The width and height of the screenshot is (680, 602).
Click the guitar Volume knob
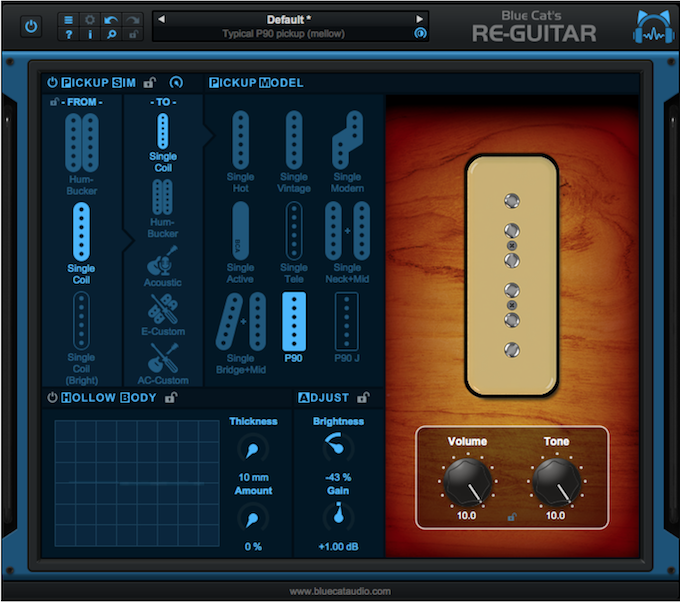tap(467, 482)
